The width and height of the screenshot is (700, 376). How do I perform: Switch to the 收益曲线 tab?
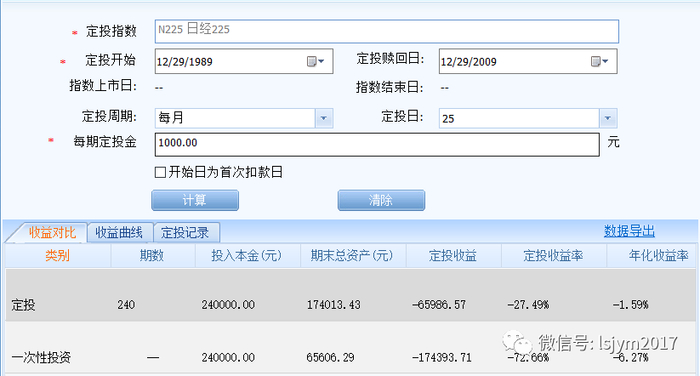(x=119, y=233)
